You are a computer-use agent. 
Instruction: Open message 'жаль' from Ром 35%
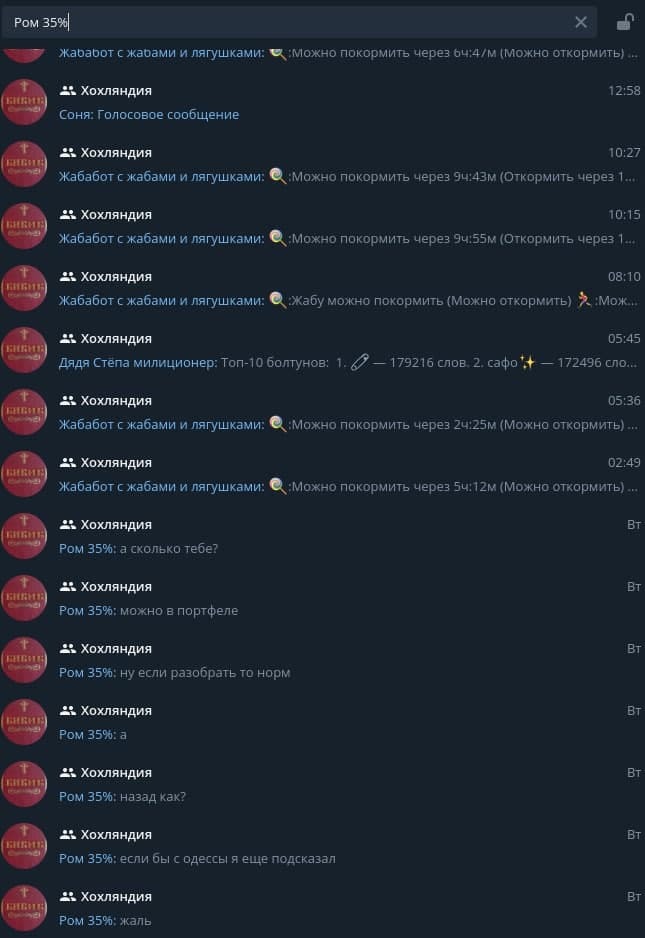(322, 907)
